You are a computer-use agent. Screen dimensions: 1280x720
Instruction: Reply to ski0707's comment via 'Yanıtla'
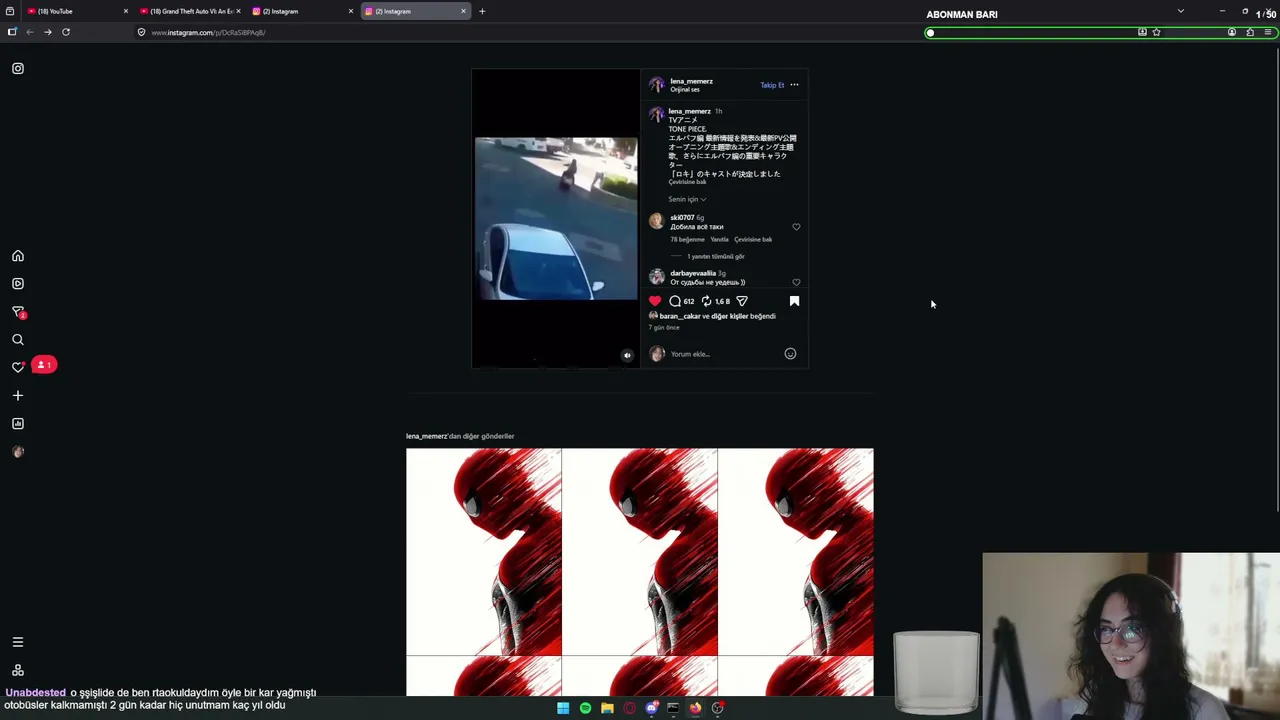[719, 239]
